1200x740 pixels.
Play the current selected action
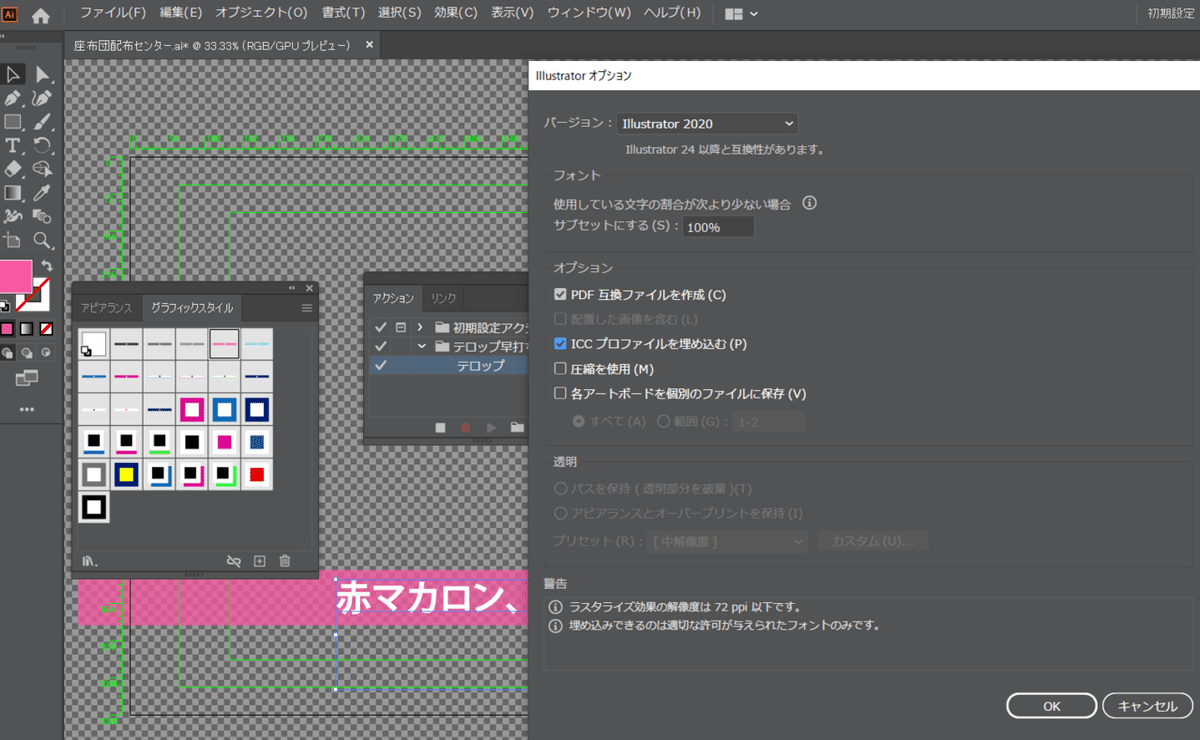coord(491,428)
